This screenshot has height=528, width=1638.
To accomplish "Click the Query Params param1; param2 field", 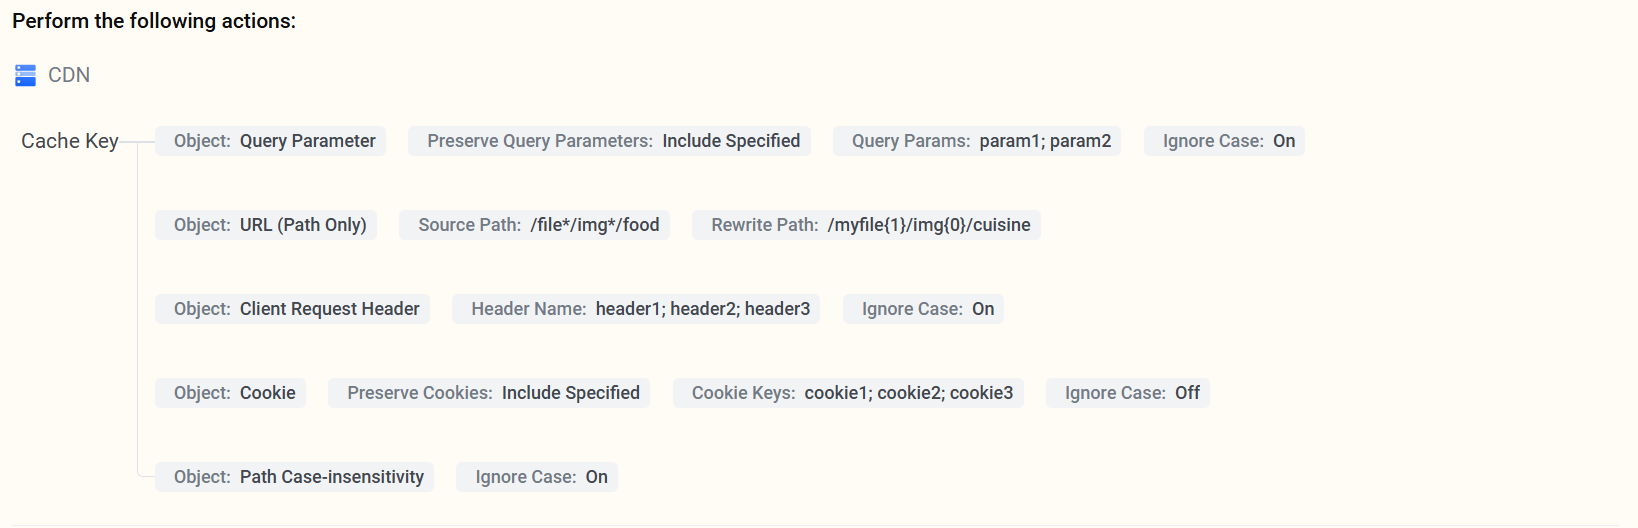I will [x=977, y=141].
